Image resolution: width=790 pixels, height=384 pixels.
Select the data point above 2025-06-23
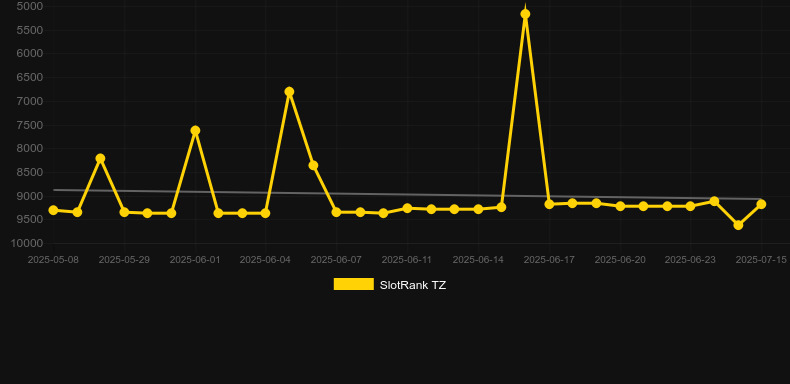click(690, 206)
